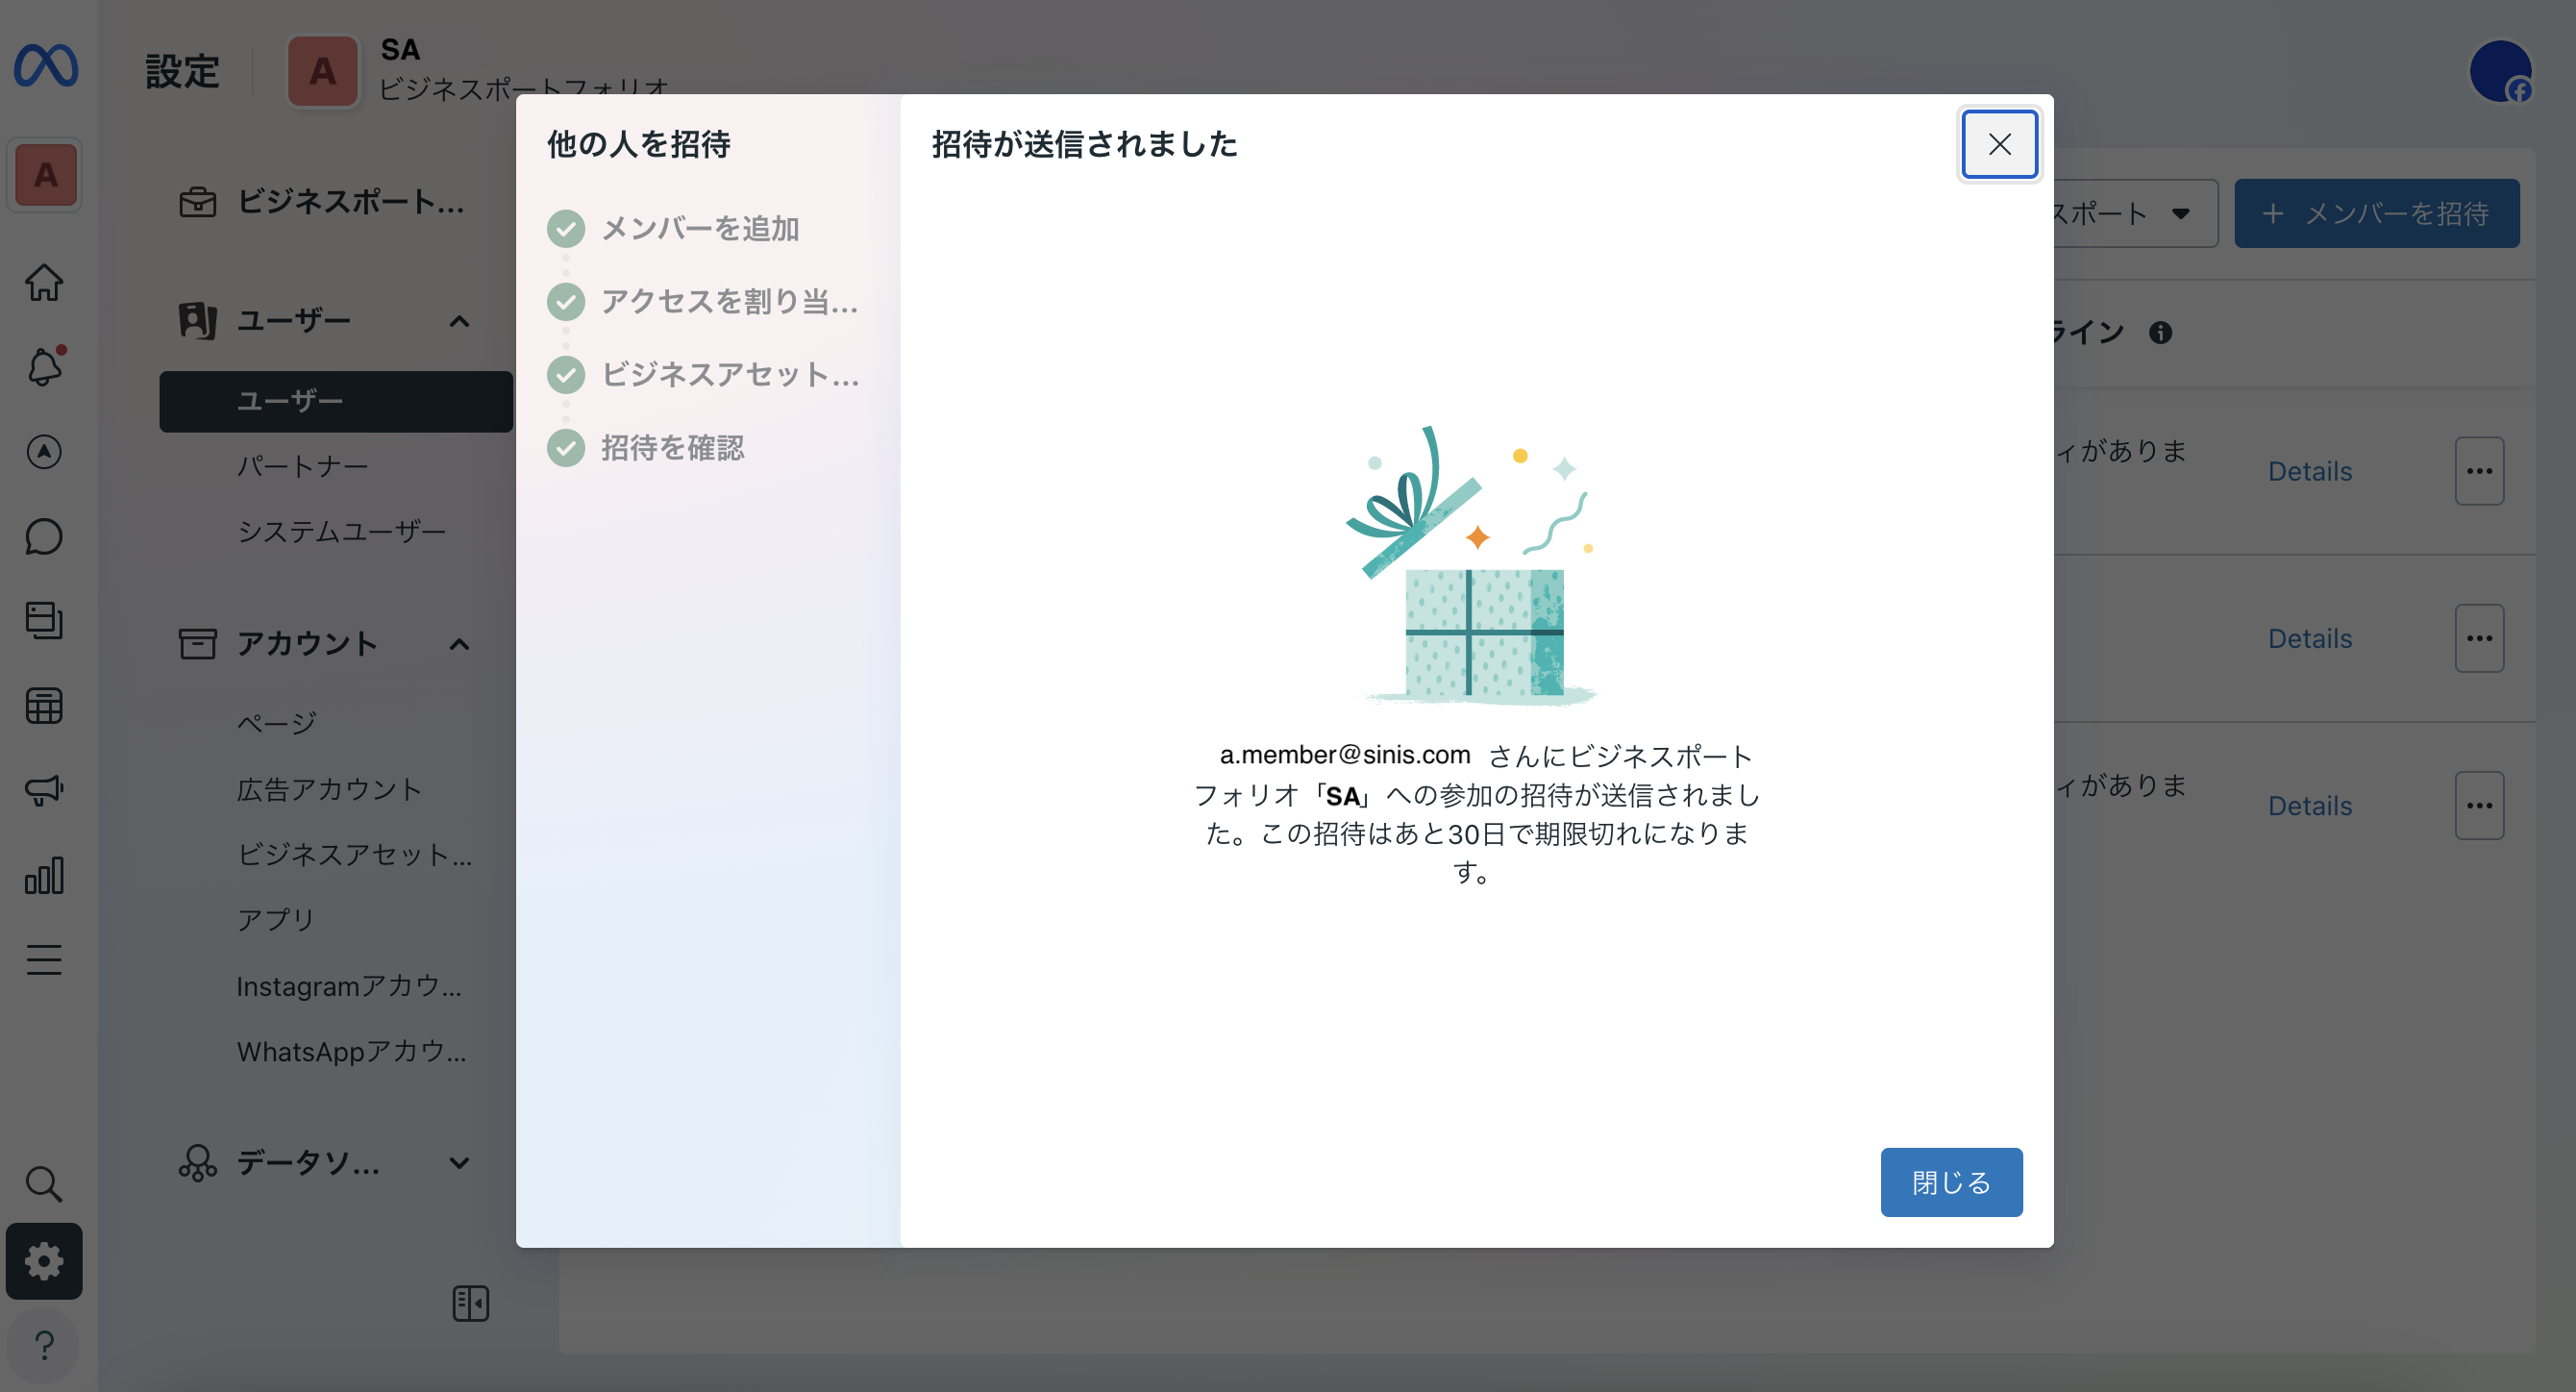Open the three-dot options next to Details
The width and height of the screenshot is (2576, 1392).
2479,470
